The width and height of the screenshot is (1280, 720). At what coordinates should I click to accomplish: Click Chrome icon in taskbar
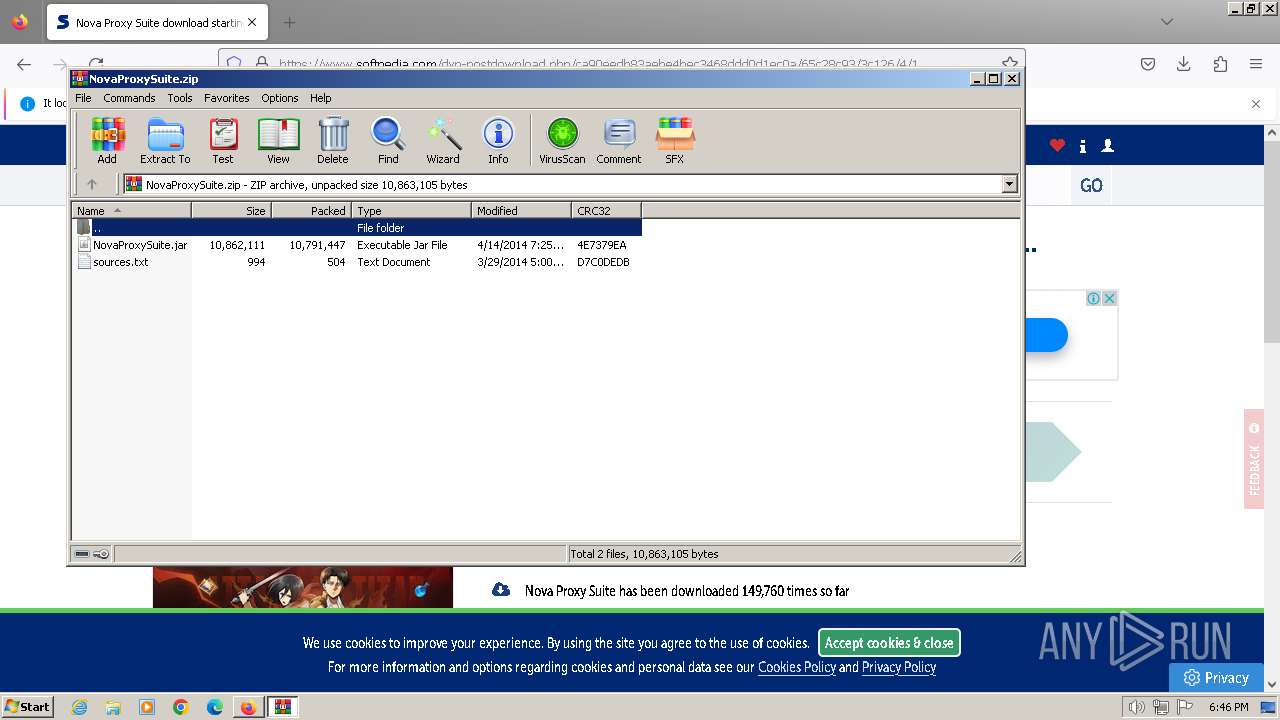181,707
